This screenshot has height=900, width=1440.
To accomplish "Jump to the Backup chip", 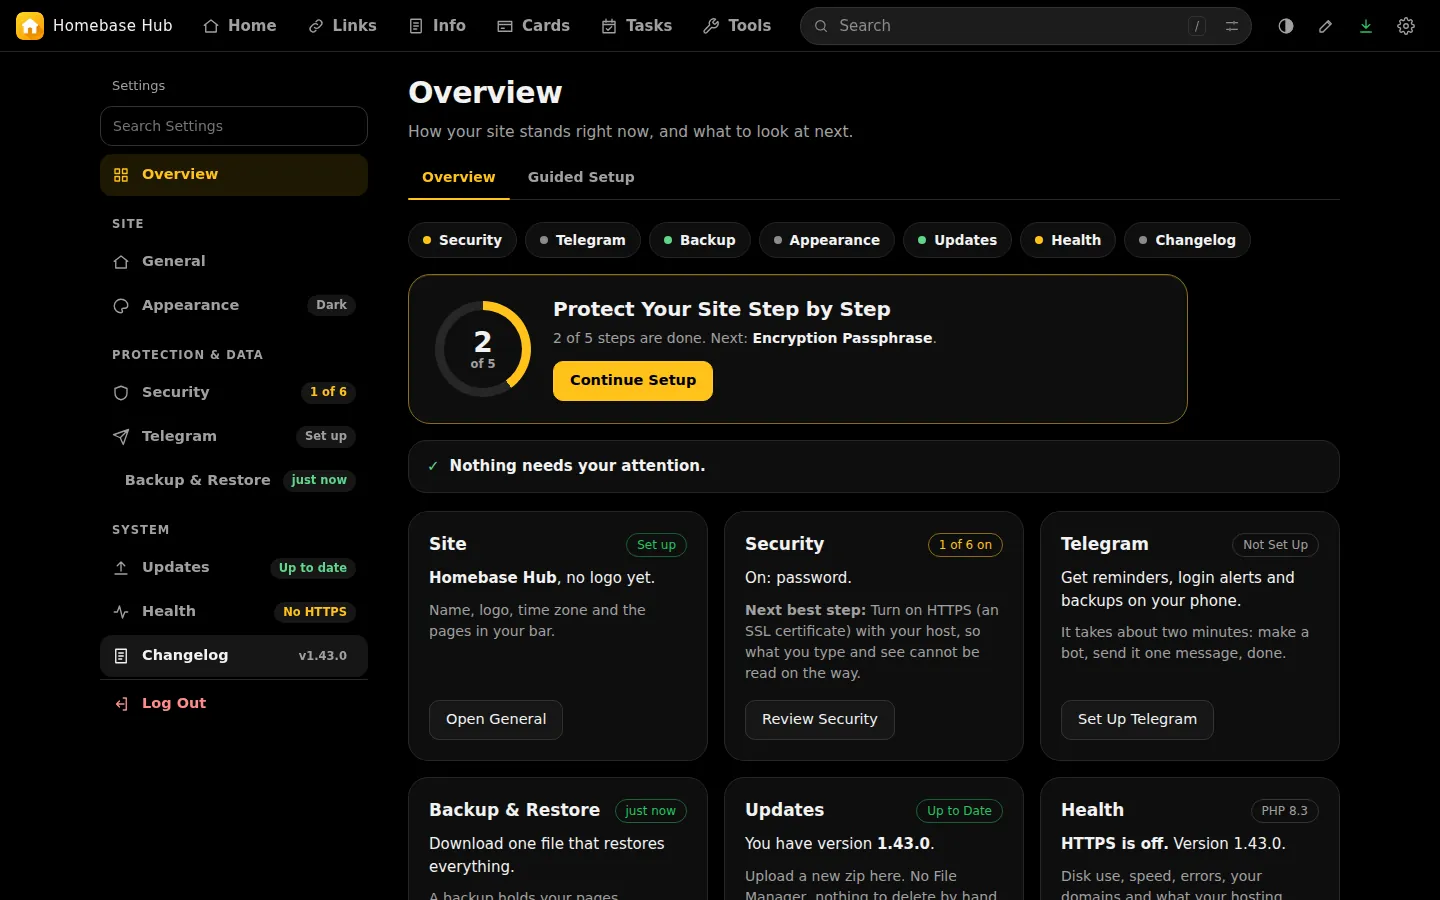I will coord(700,240).
